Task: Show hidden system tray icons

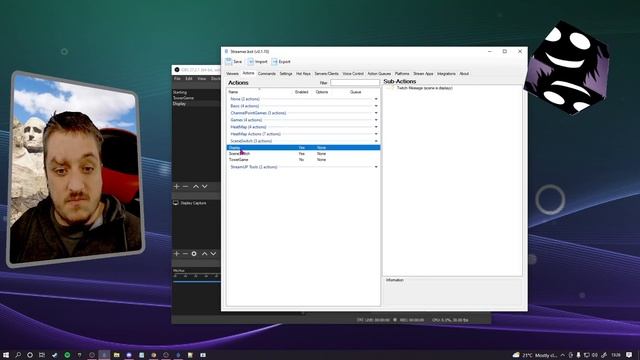Action: (563, 355)
